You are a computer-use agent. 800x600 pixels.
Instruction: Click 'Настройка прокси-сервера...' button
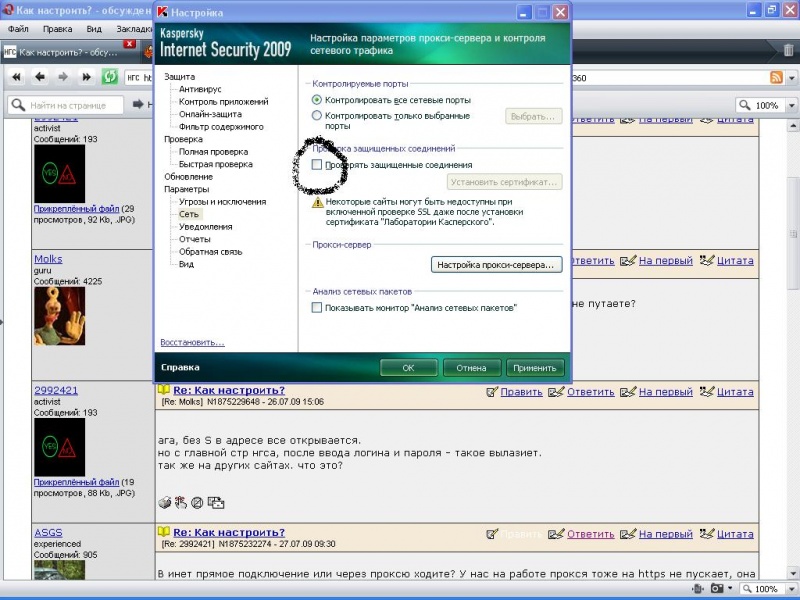[497, 265]
